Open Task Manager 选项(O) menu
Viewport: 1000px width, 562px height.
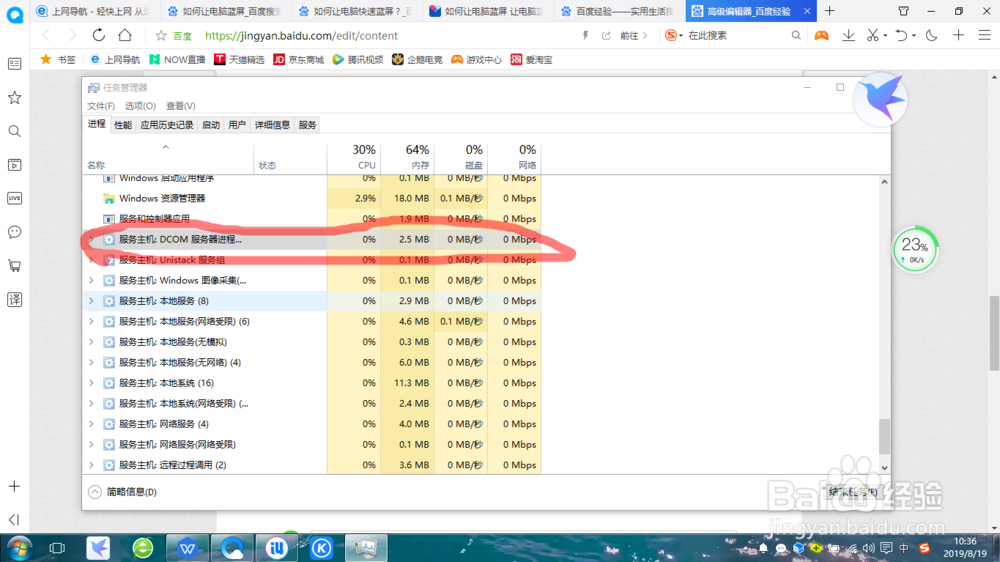140,106
